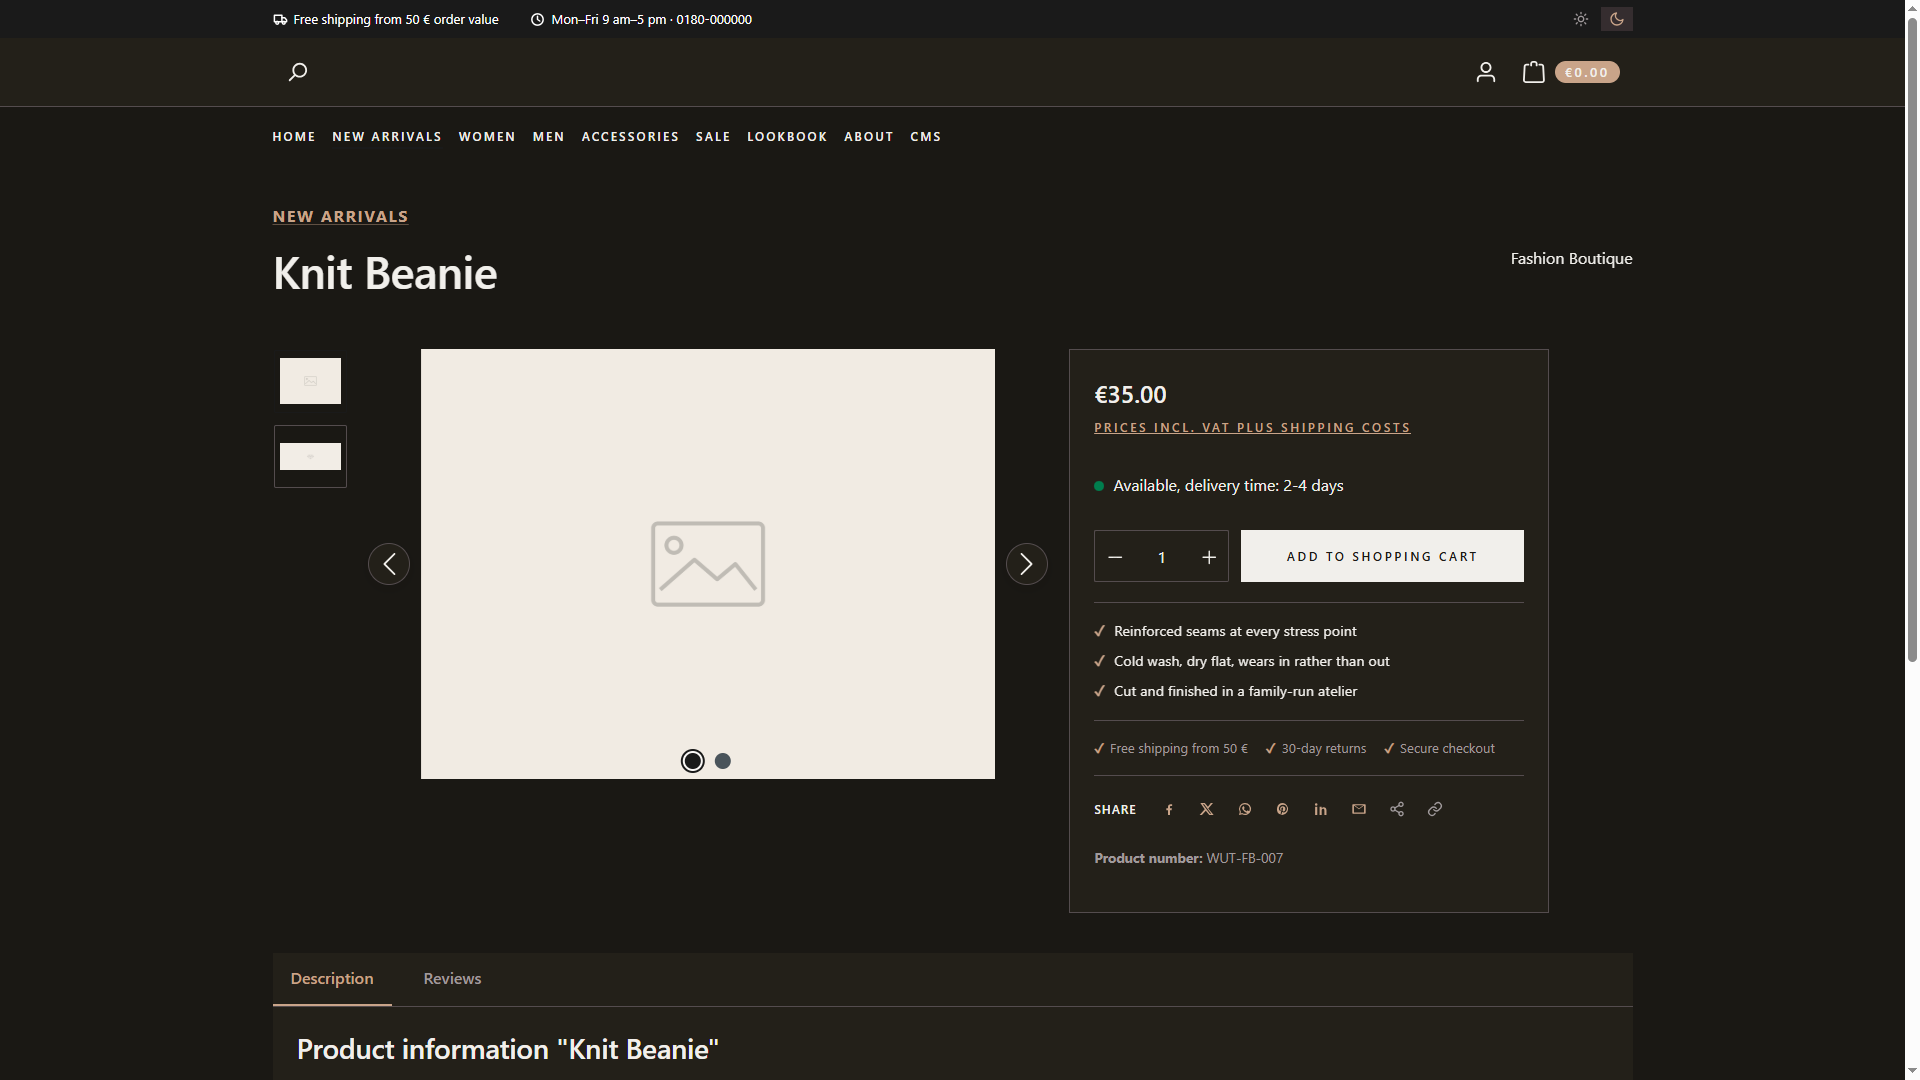Open the generic share icon

tap(1397, 809)
